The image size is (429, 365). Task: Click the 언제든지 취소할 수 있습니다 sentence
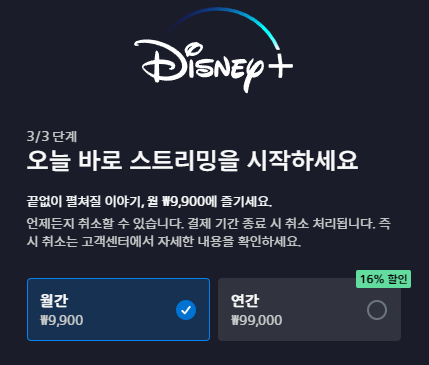[x=105, y=223]
